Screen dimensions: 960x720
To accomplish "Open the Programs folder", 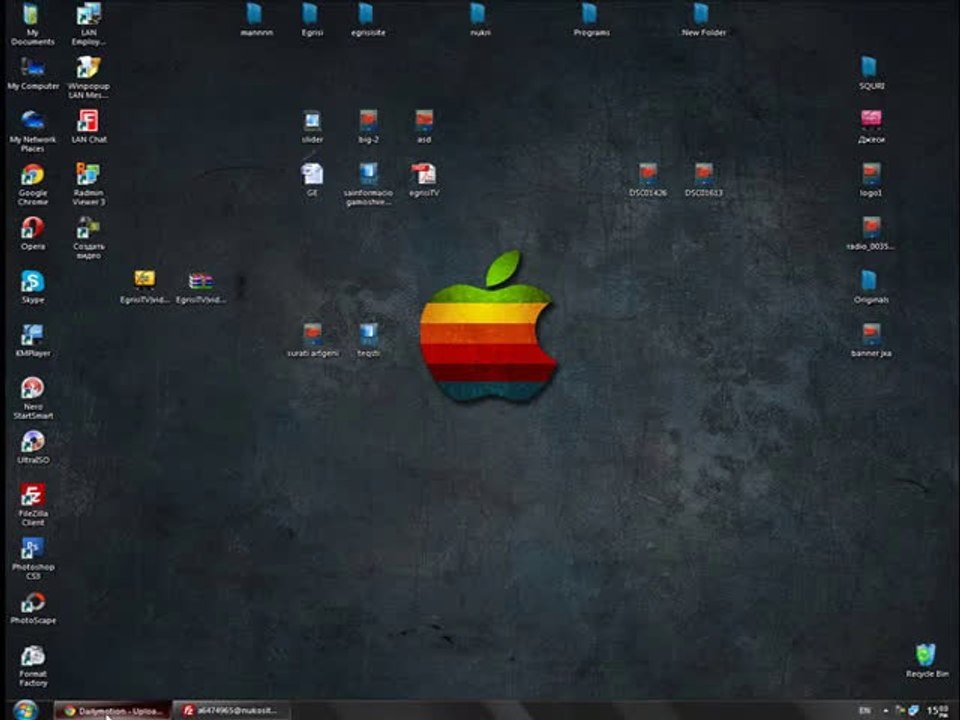I will tap(591, 20).
